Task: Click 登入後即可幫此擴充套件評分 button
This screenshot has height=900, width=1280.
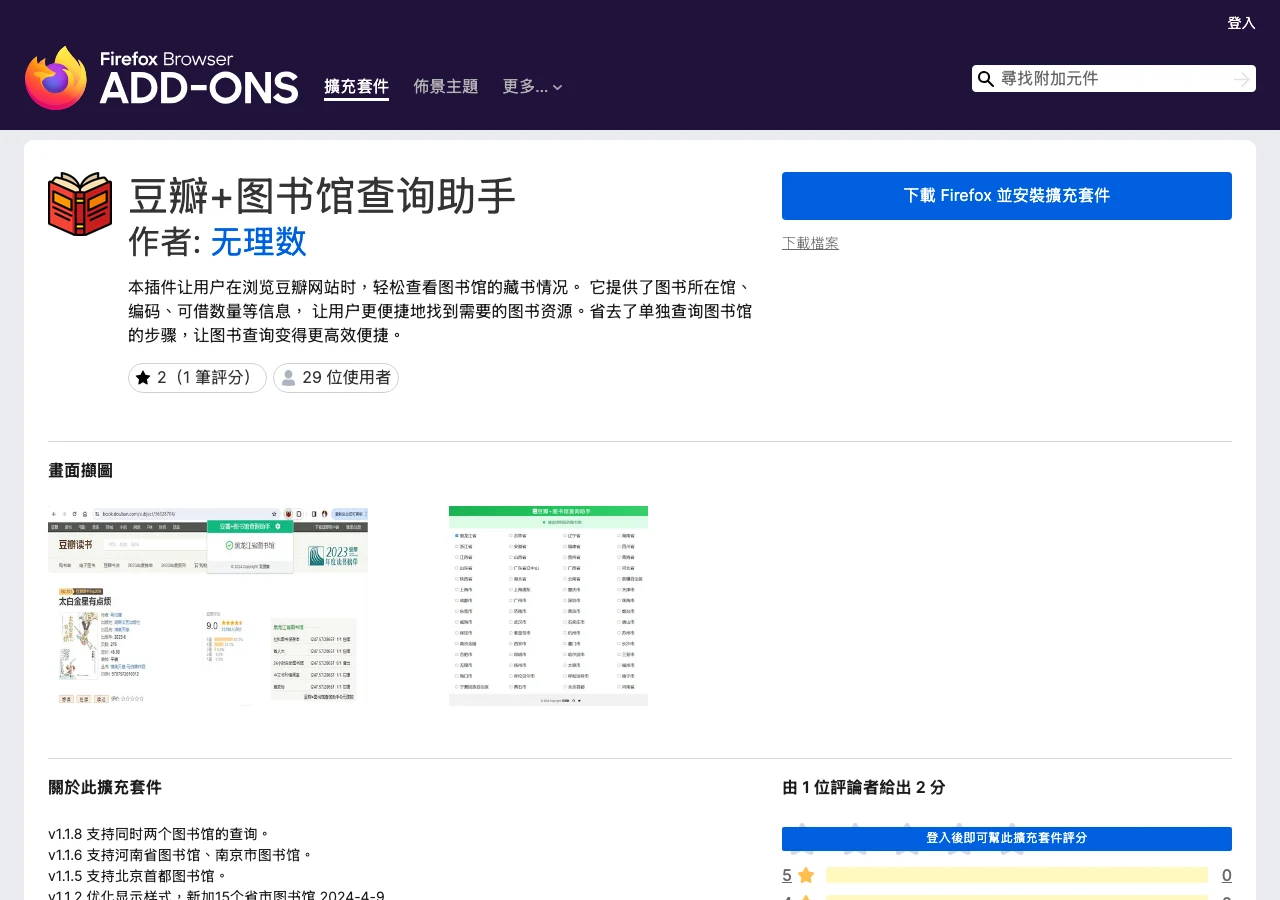Action: (1007, 839)
